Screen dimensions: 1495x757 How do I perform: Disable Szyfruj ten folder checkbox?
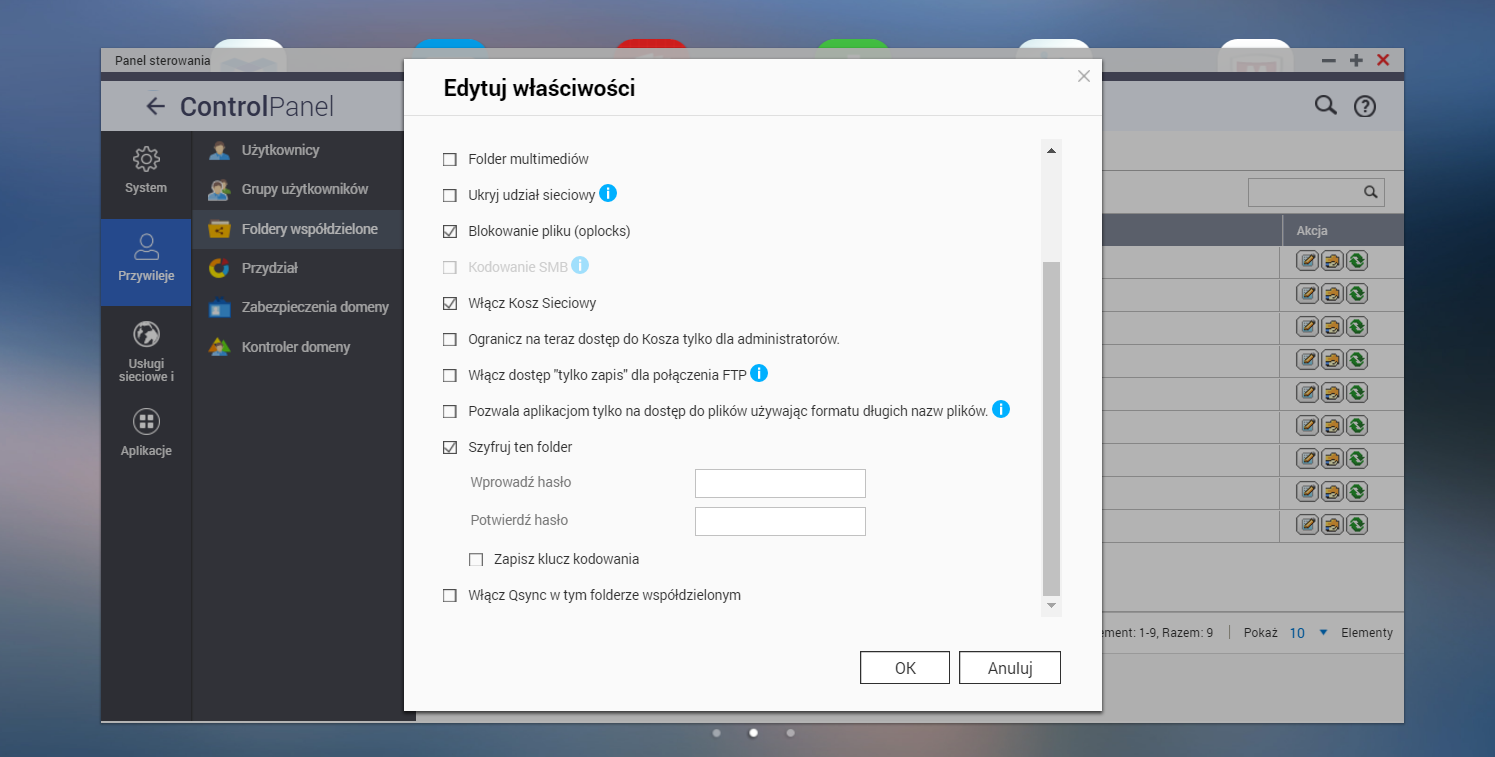[x=450, y=447]
